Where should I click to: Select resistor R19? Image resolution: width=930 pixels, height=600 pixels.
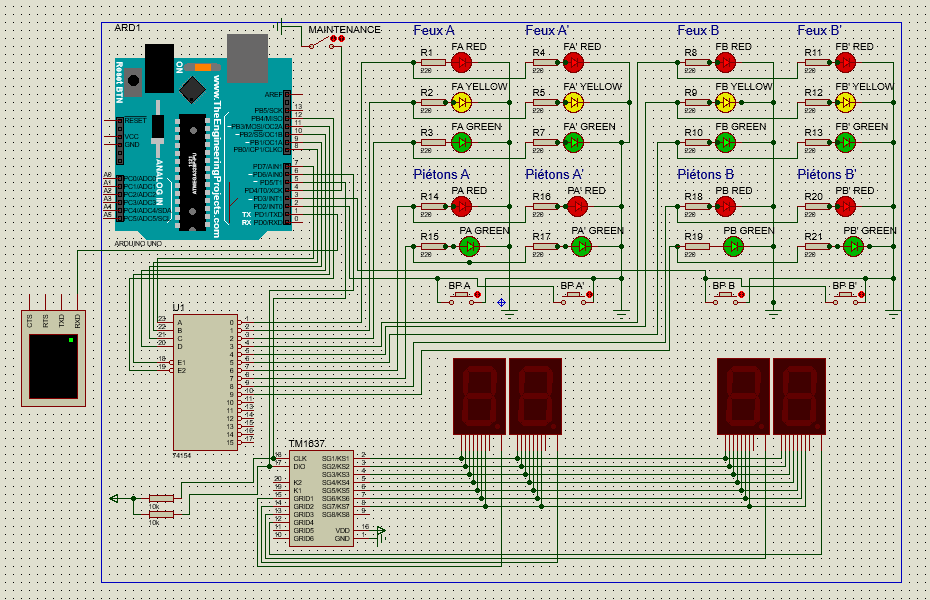click(697, 247)
